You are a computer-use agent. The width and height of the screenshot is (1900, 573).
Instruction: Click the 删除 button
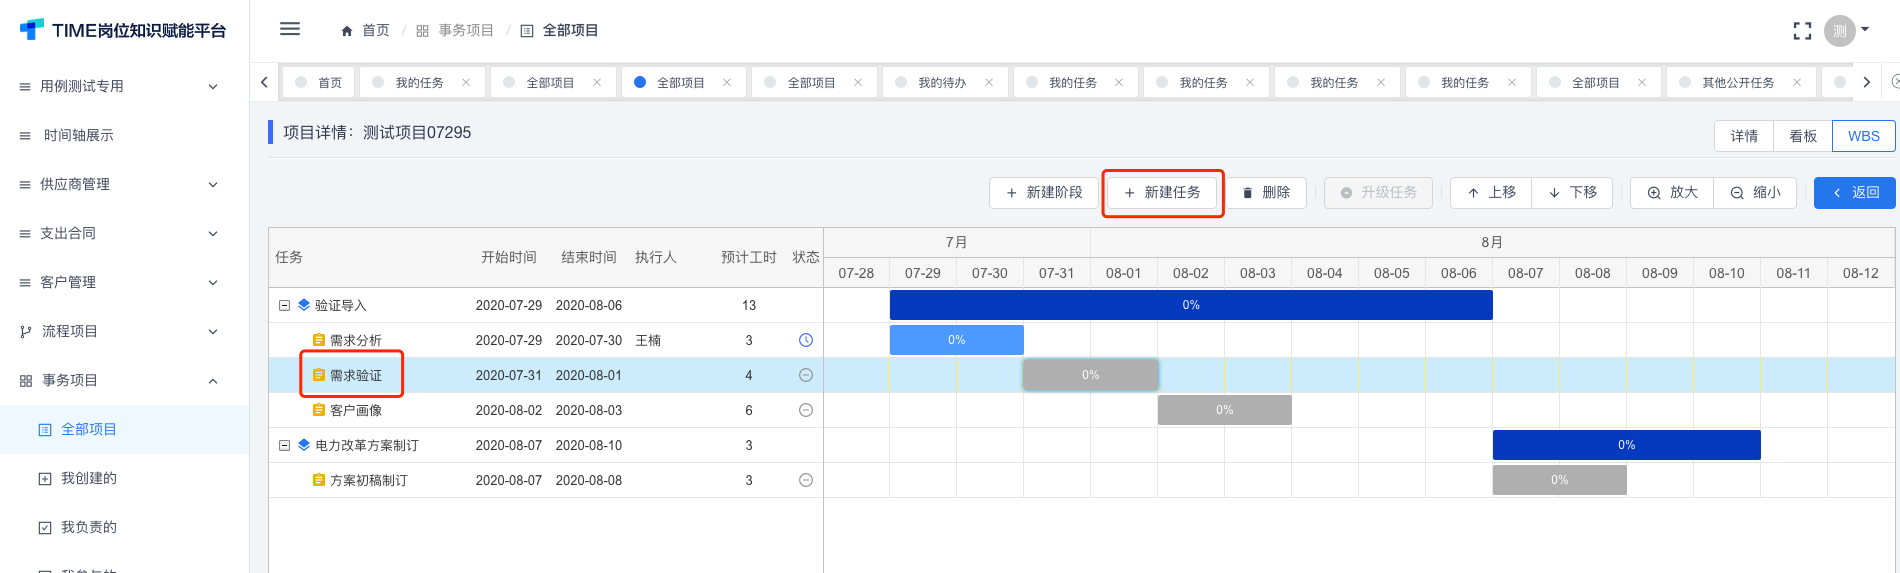tap(1266, 192)
